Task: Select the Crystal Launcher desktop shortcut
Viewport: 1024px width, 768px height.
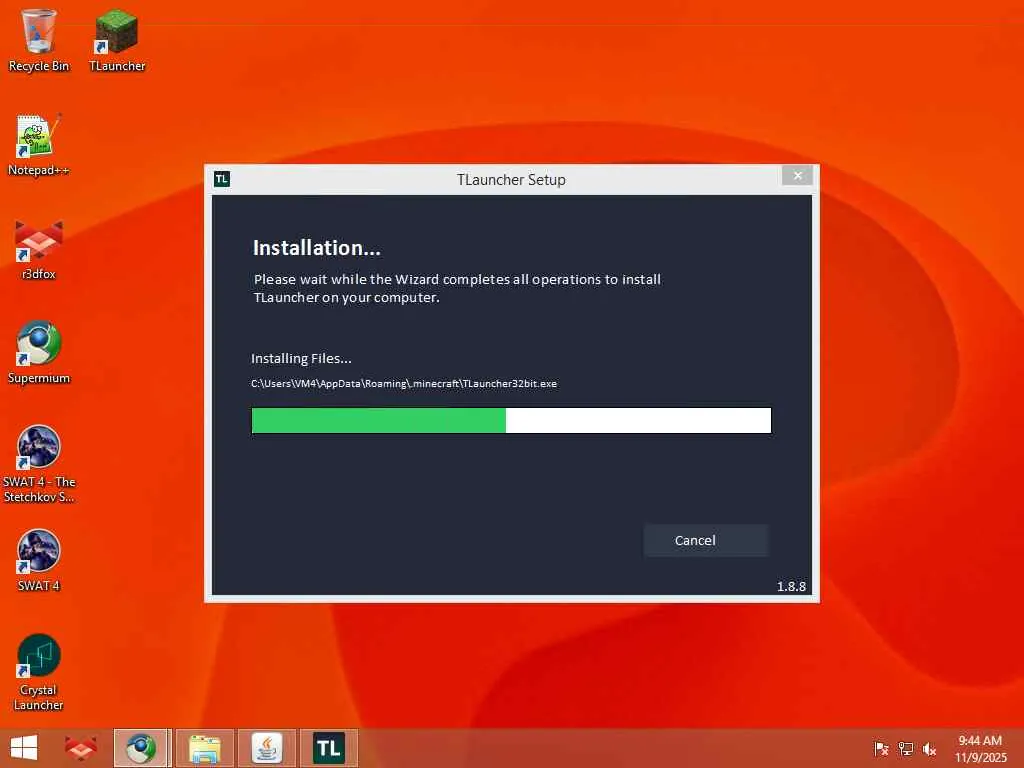Action: pos(39,672)
